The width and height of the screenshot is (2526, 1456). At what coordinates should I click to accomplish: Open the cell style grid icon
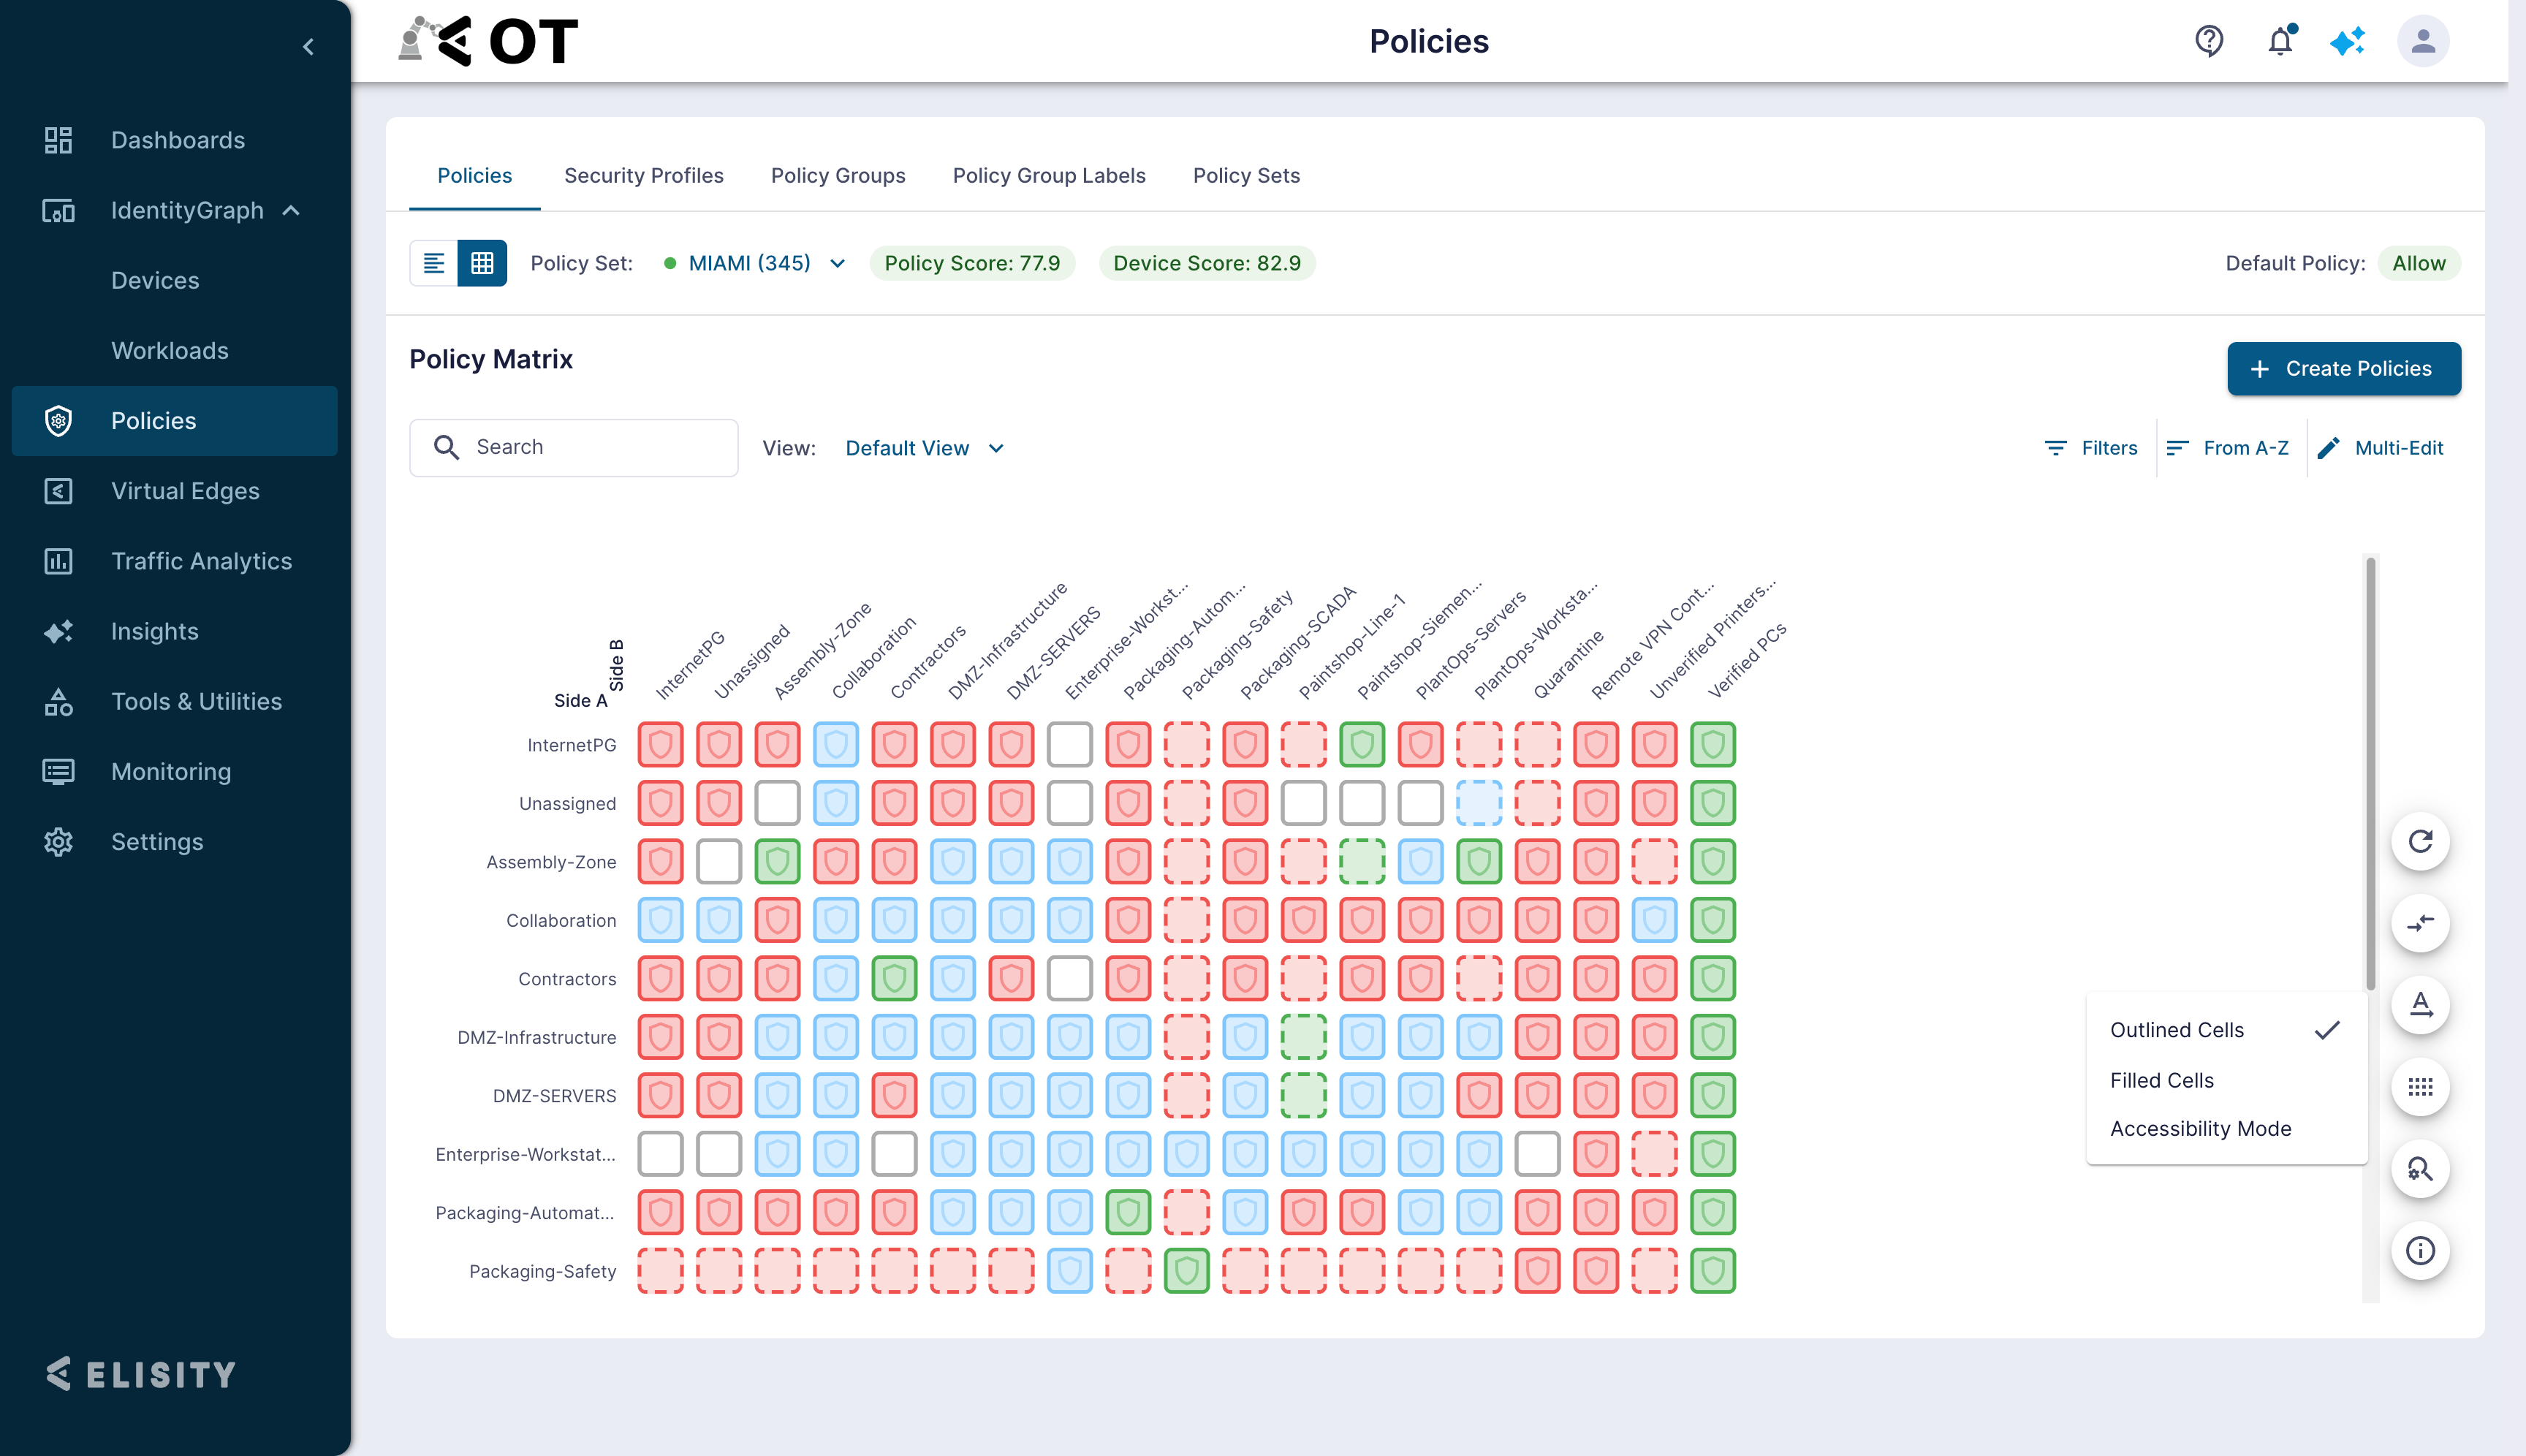point(2420,1087)
